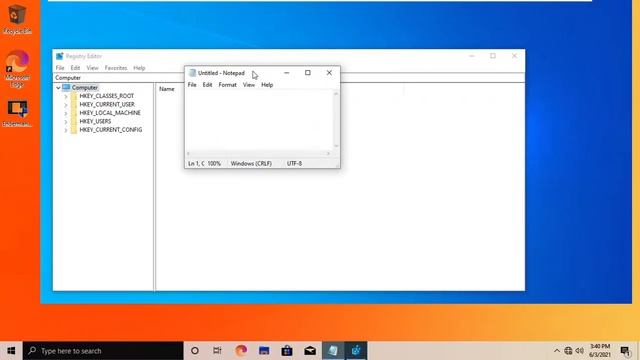Click the HKEY_CURRENT_CONFIG folder icon
Viewport: 640px width, 360px height.
click(x=74, y=130)
